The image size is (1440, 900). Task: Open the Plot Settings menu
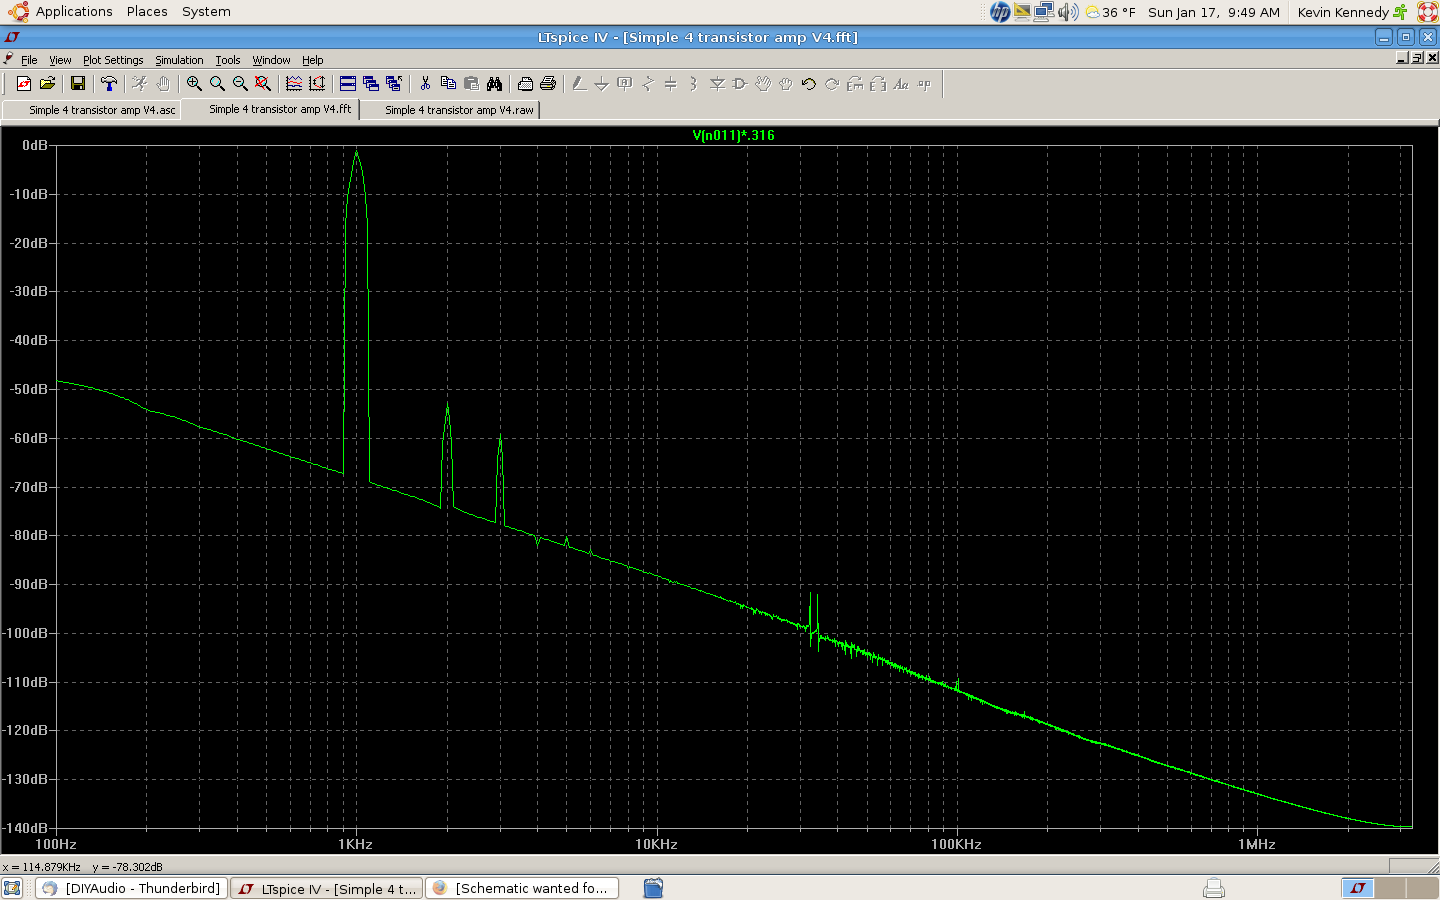pos(113,60)
